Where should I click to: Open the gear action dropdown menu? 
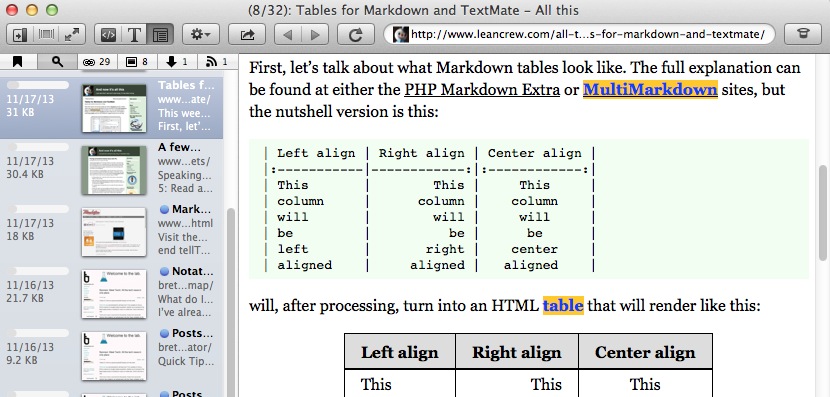click(201, 35)
